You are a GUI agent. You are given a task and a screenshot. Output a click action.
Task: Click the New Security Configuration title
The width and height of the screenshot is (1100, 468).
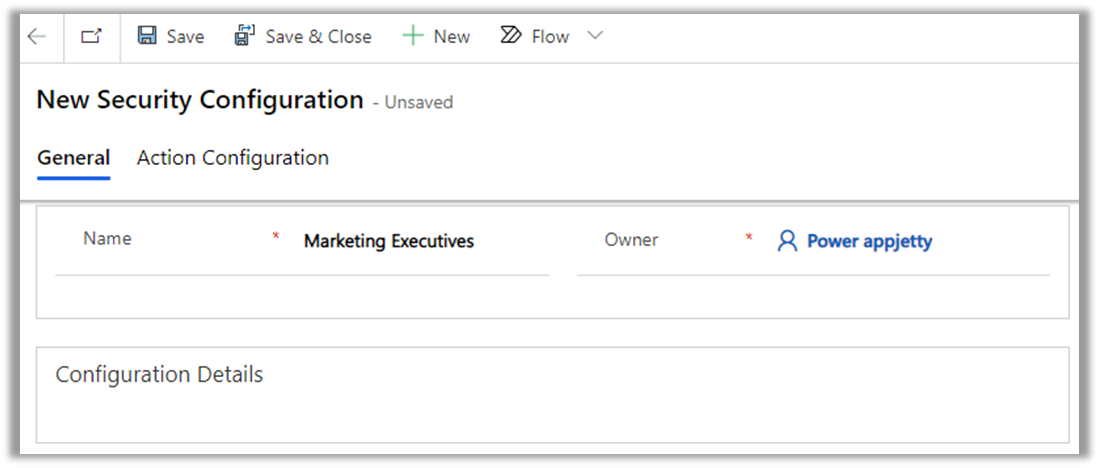(200, 100)
